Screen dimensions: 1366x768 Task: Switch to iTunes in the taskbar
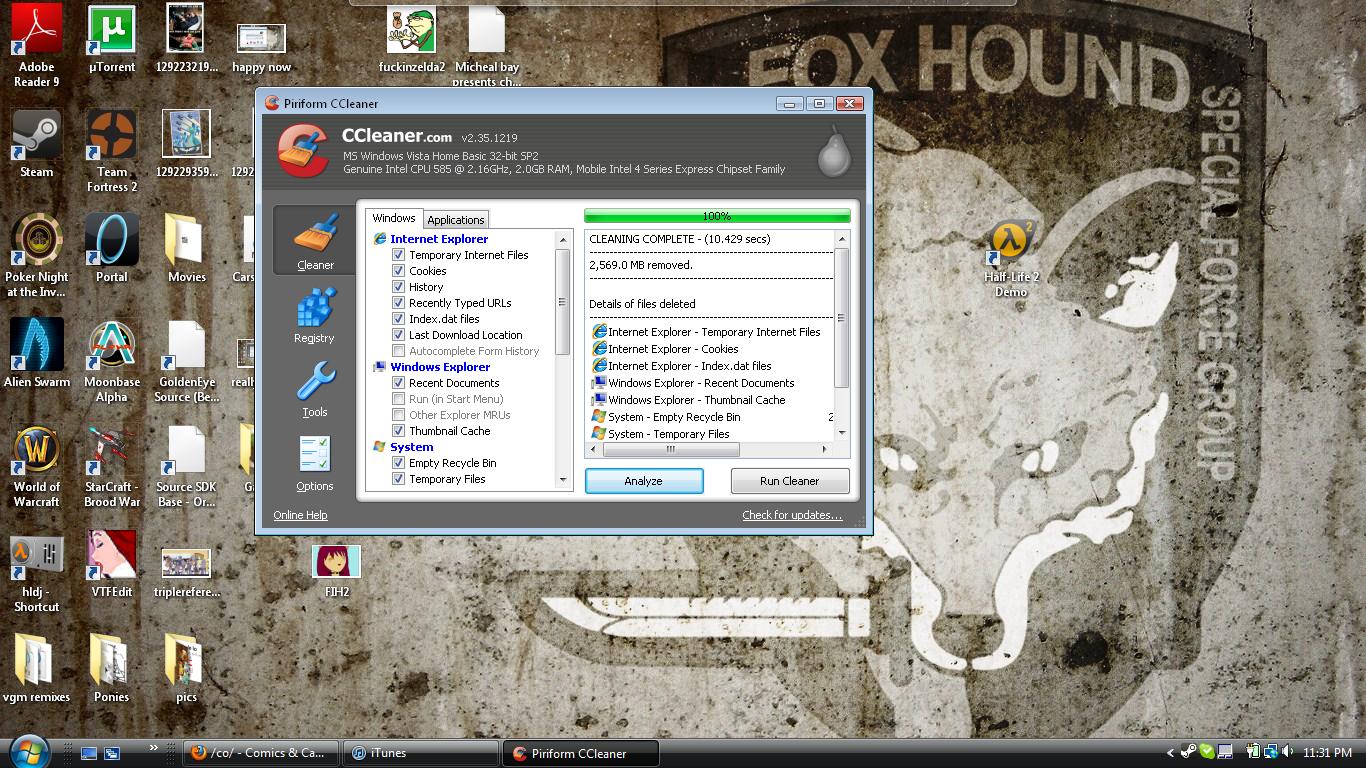coord(420,753)
